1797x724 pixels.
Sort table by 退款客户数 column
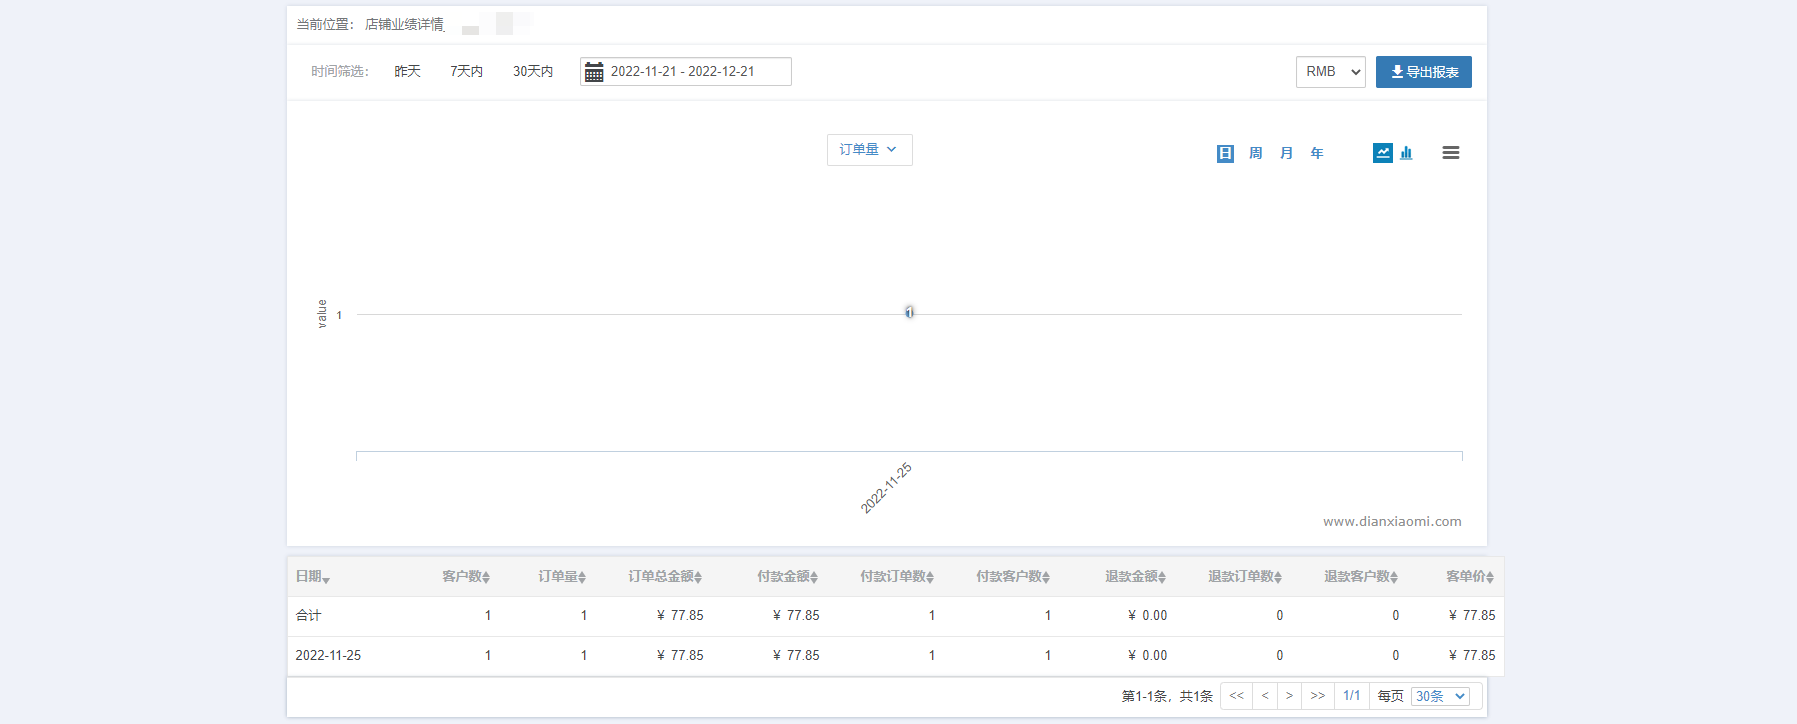(1361, 577)
